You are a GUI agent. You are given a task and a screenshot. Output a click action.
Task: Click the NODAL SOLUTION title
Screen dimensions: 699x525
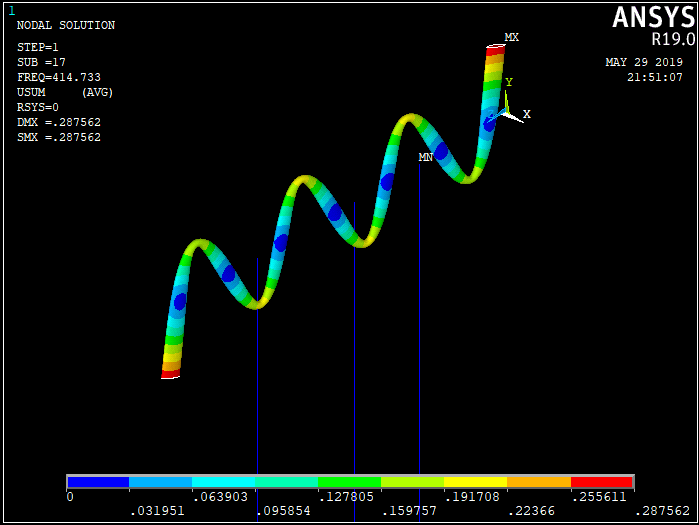(x=66, y=25)
